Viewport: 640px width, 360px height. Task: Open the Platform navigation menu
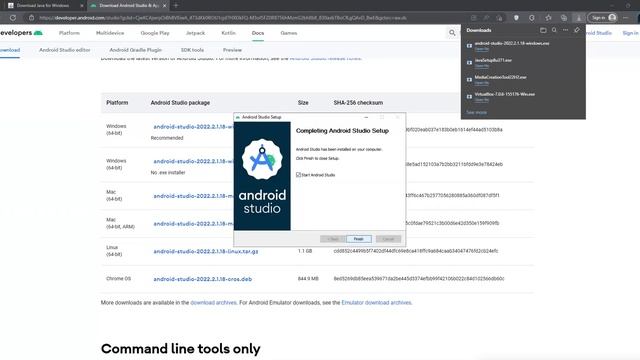[x=69, y=33]
